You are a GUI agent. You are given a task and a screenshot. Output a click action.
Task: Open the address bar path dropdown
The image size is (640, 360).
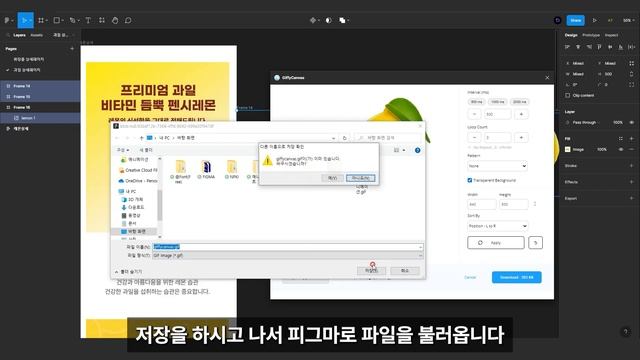click(333, 138)
